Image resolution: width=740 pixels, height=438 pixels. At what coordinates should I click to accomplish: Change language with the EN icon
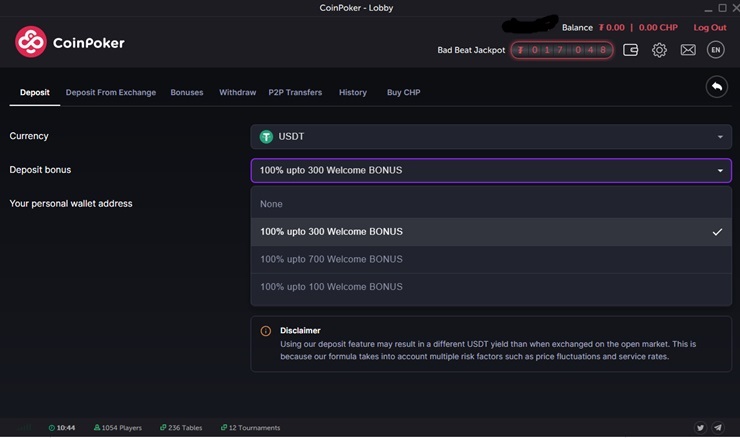pyautogui.click(x=715, y=50)
